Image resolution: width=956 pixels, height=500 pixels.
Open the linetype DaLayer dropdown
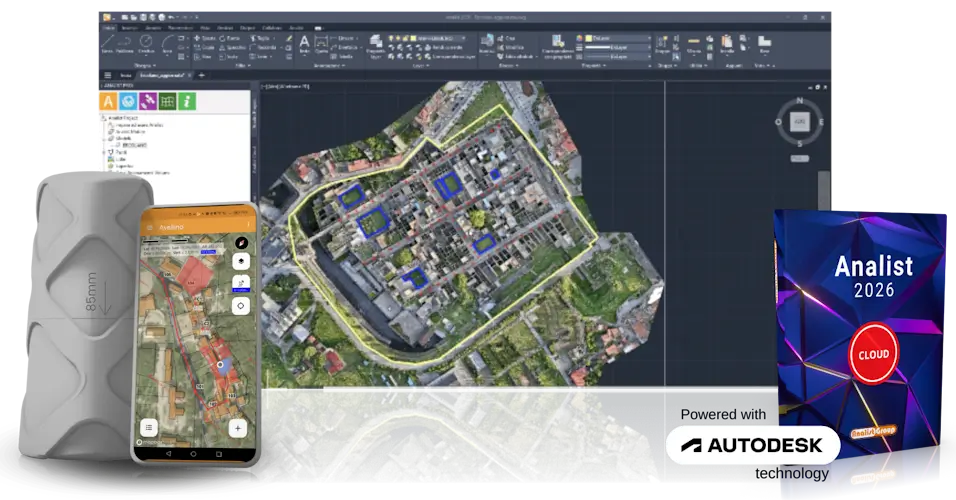pos(617,56)
